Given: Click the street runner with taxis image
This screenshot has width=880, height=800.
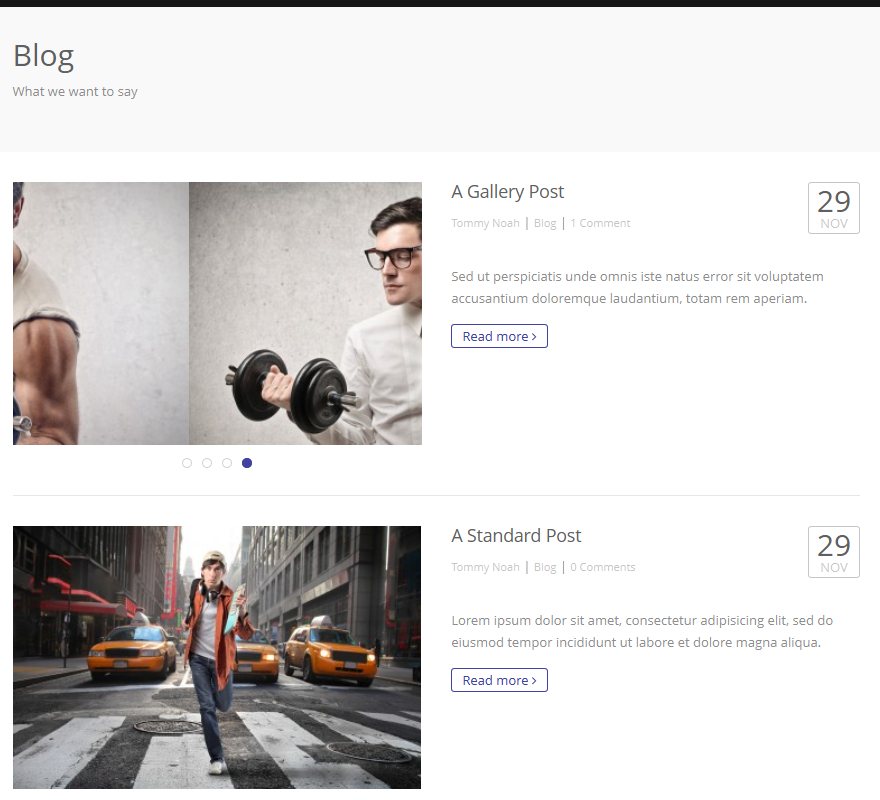Looking at the screenshot, I should [x=217, y=657].
